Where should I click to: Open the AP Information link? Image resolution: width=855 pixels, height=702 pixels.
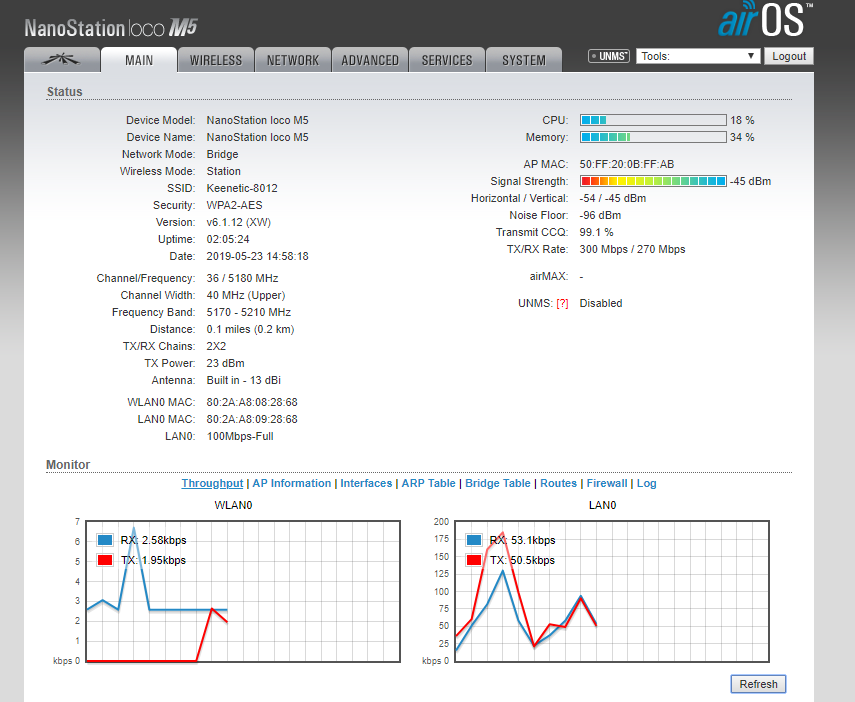point(292,483)
